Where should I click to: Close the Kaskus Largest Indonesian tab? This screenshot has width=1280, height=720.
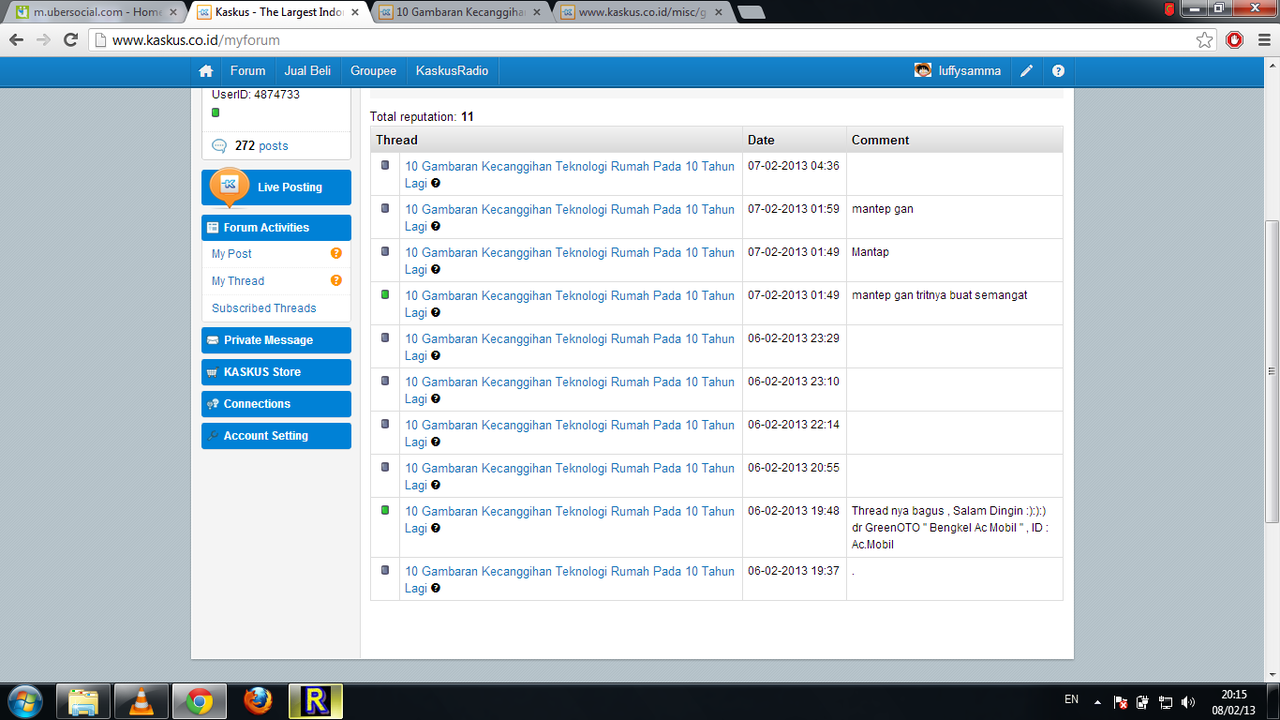355,13
